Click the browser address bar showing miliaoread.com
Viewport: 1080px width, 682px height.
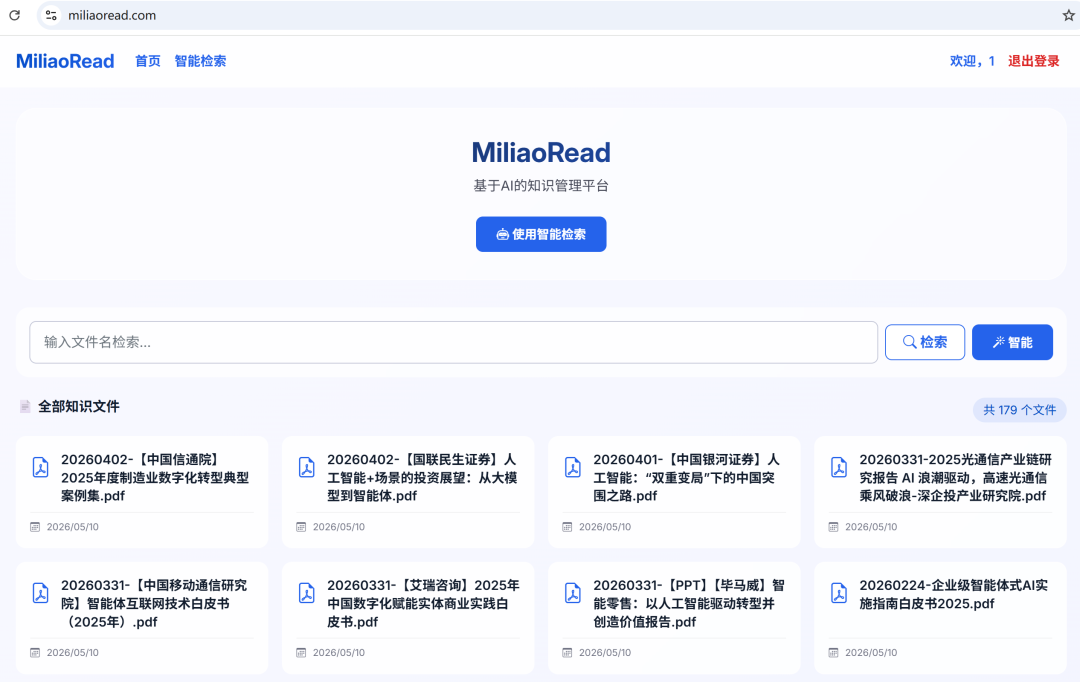(551, 15)
